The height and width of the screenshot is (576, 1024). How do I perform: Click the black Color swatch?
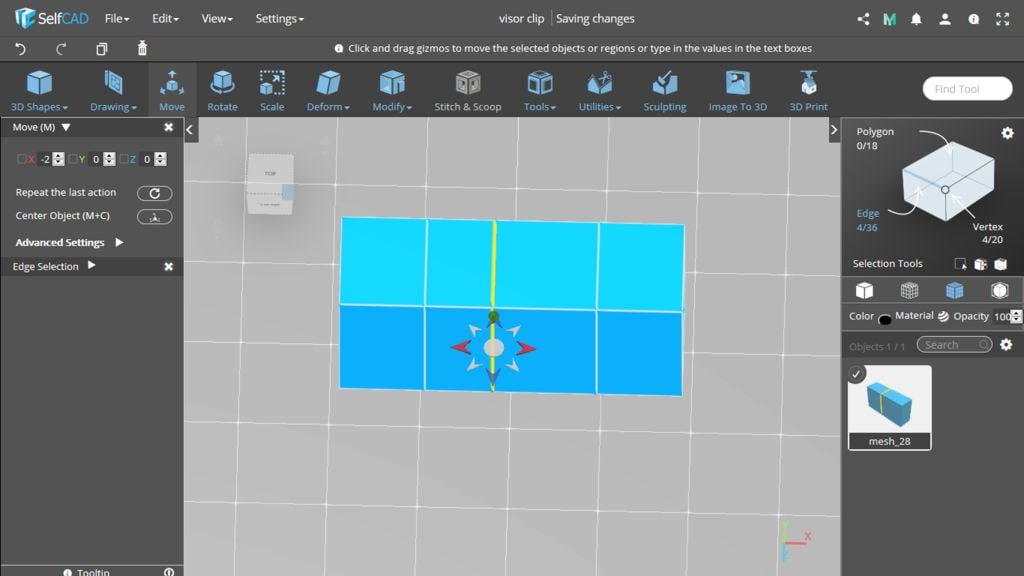pyautogui.click(x=885, y=320)
